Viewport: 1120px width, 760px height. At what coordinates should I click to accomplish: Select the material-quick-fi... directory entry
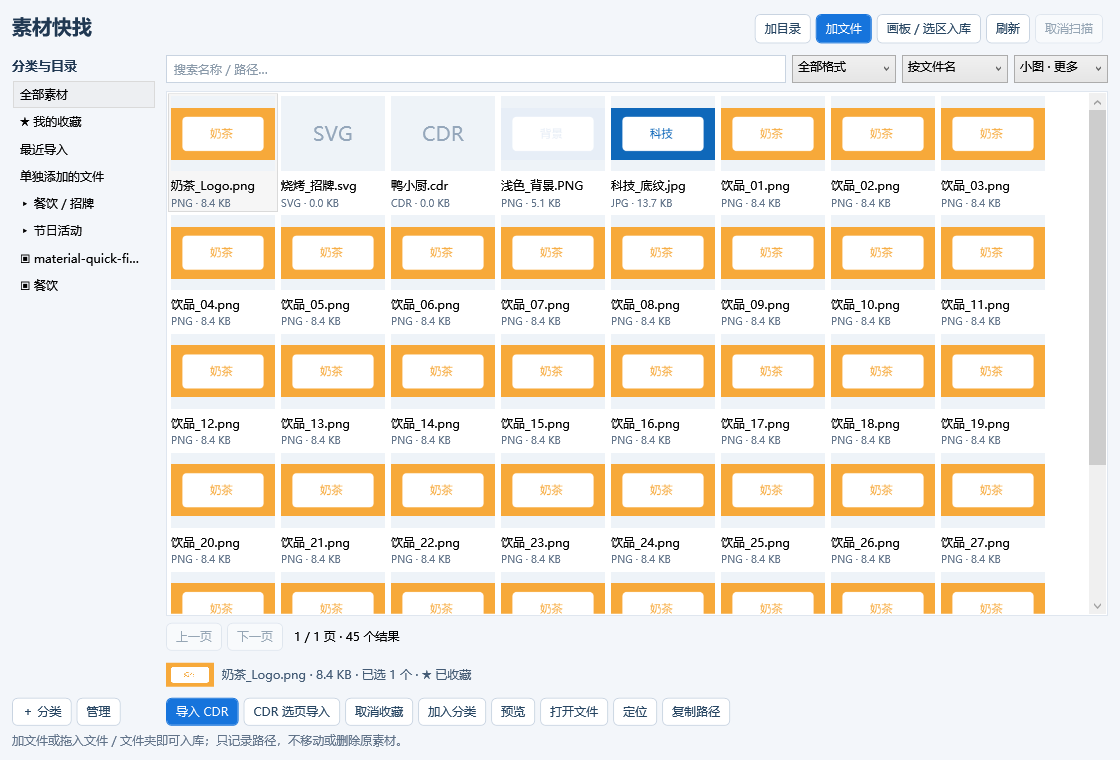point(84,259)
